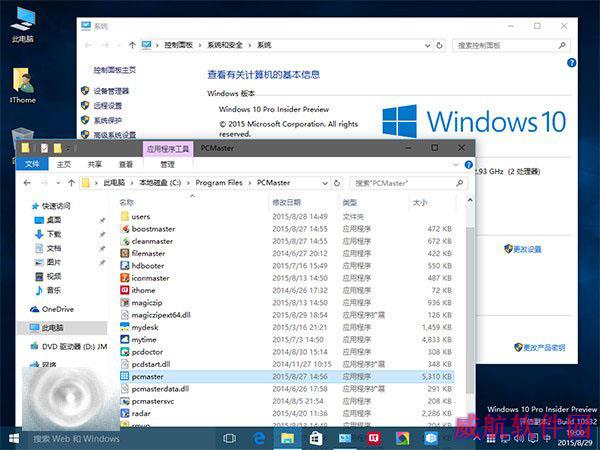600x450 pixels.
Task: Click the search PCMaster input field
Action: pyautogui.click(x=408, y=183)
